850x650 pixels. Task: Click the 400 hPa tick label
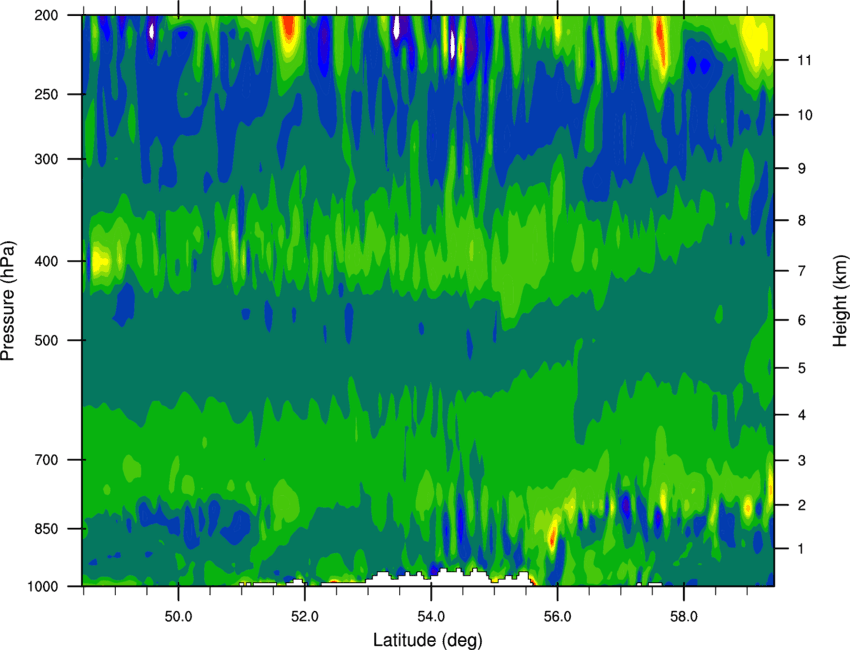click(x=47, y=261)
